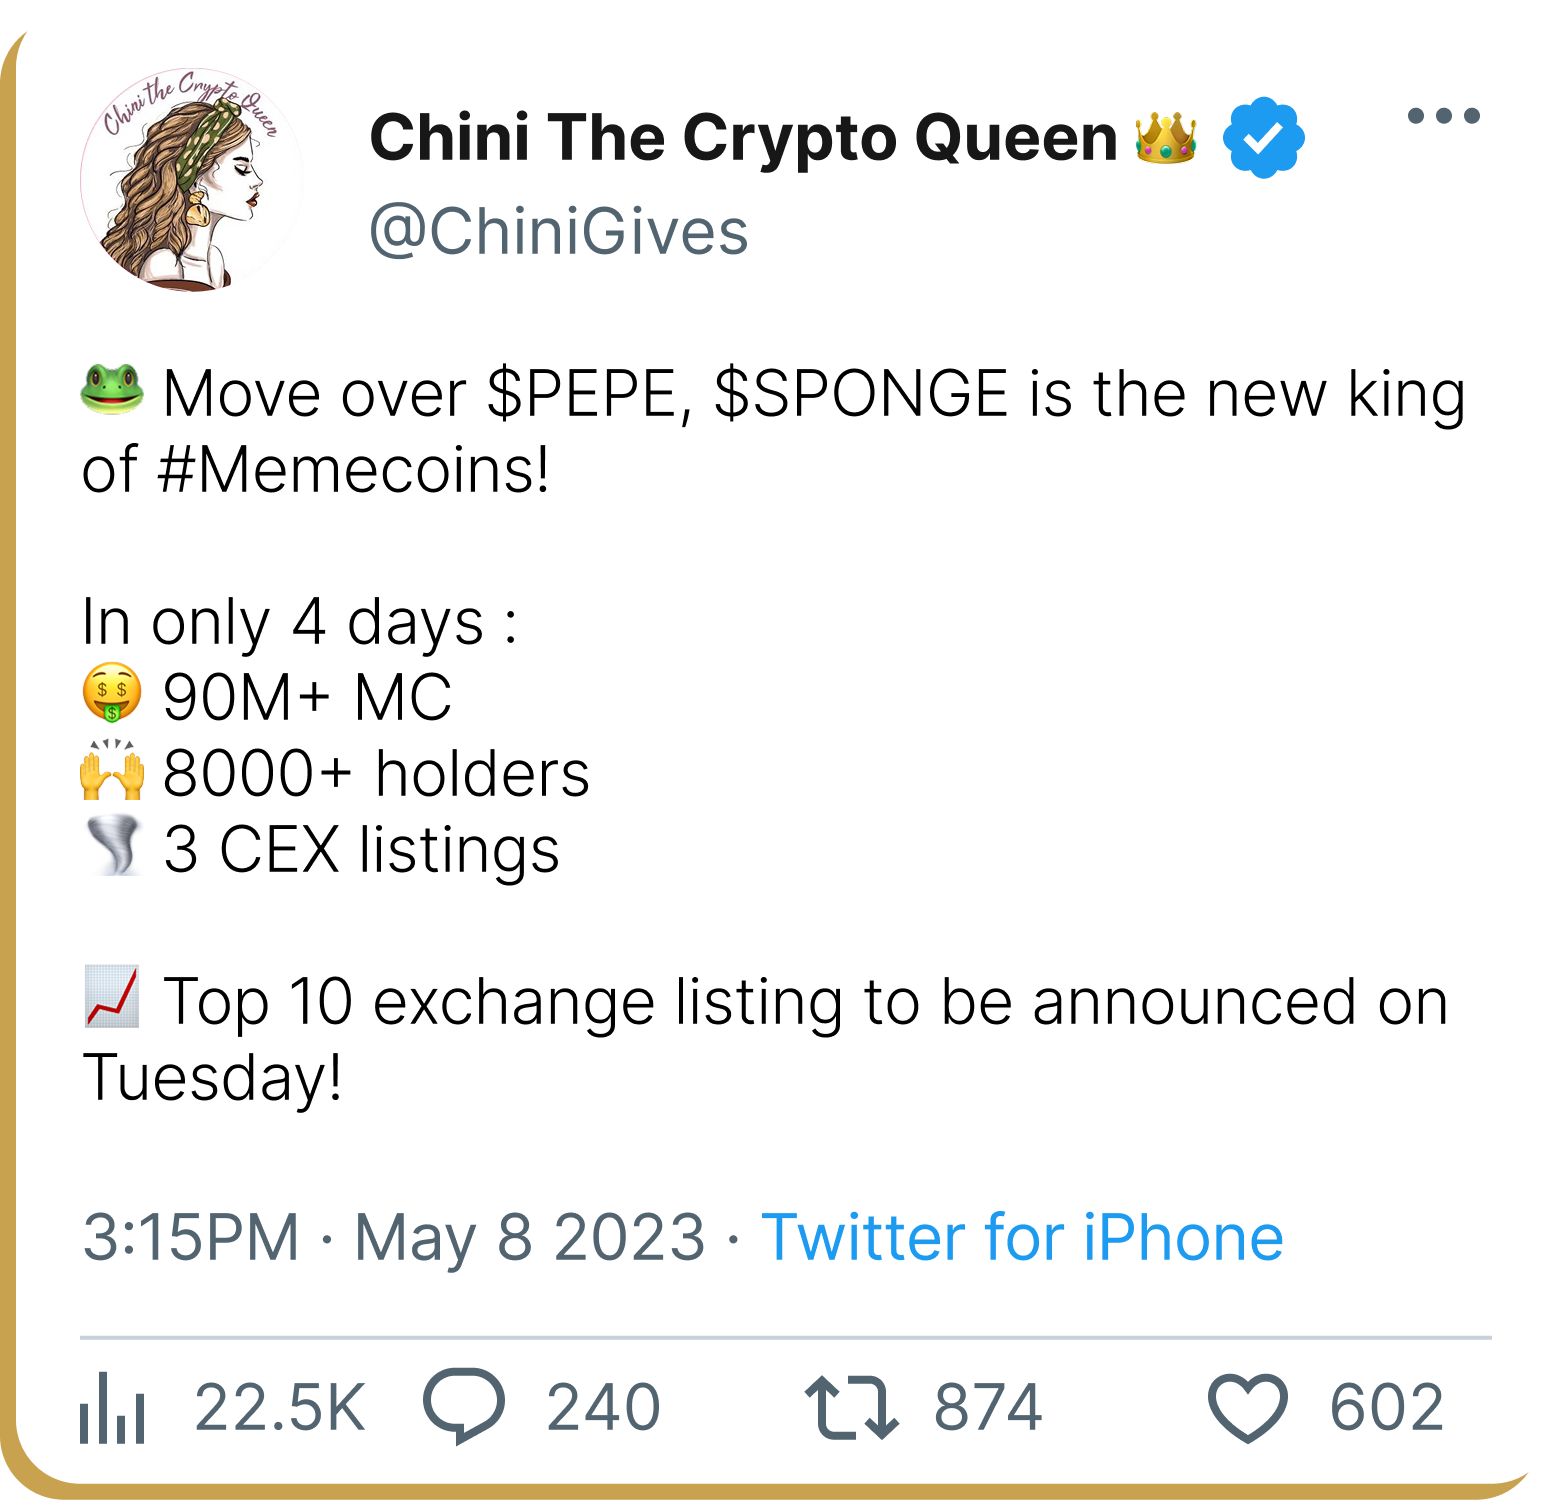This screenshot has height=1500, width=1556.
Task: Like the tweet with the heart icon
Action: click(x=1247, y=1408)
